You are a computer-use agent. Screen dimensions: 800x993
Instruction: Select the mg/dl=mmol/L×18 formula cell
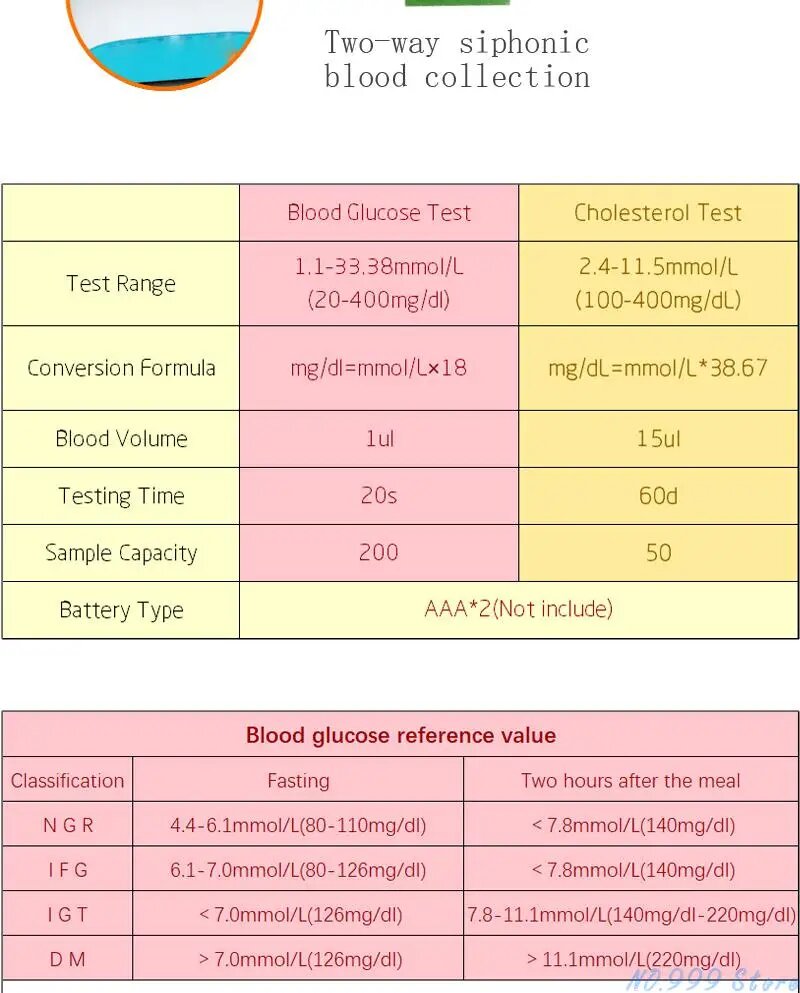tap(379, 368)
